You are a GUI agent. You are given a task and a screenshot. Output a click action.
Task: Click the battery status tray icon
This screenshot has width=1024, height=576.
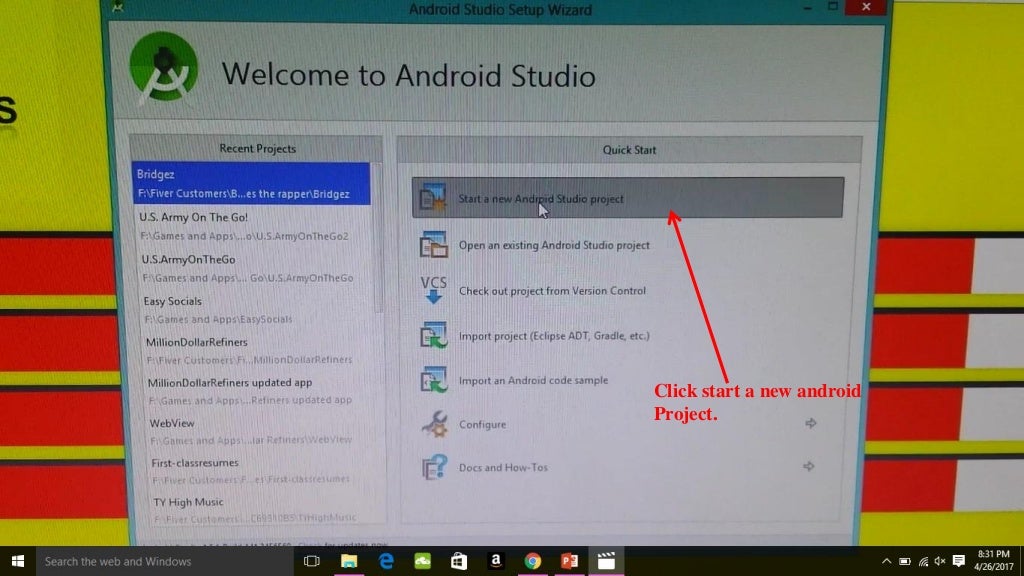click(x=905, y=561)
